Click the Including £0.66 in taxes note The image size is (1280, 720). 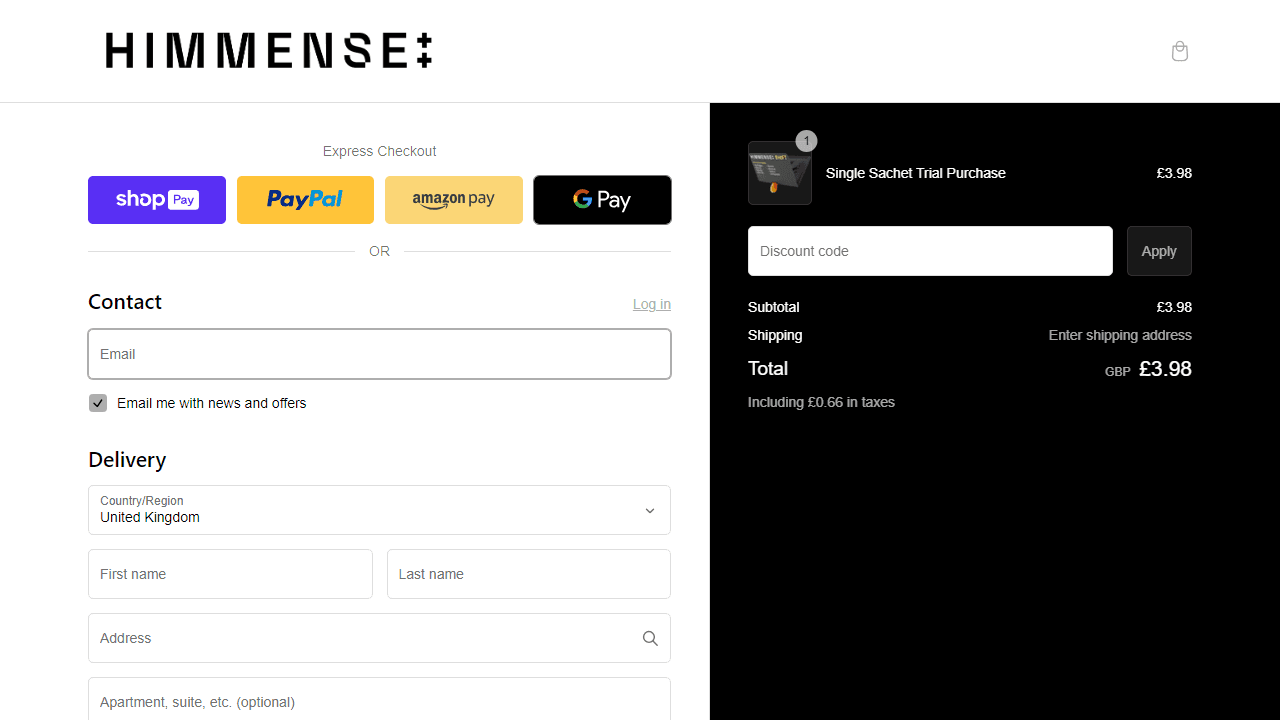(x=821, y=402)
